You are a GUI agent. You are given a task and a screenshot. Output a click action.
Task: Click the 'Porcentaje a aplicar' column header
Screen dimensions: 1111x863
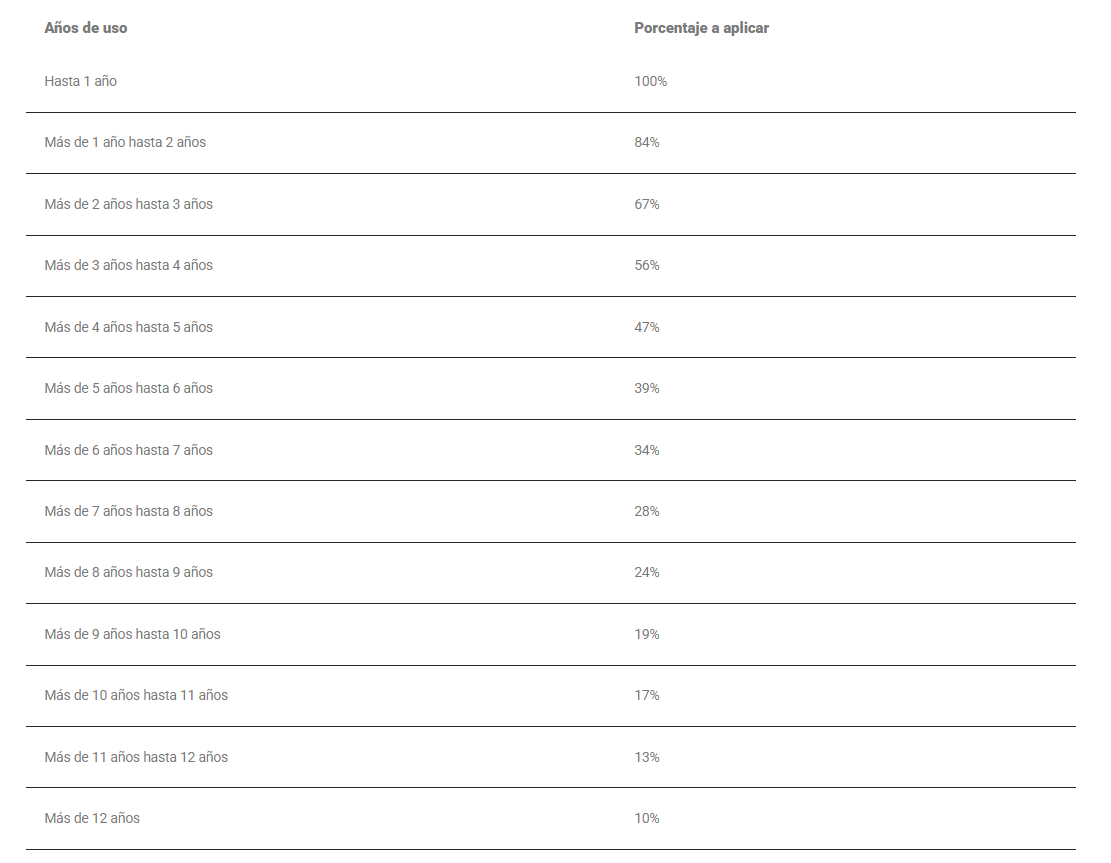click(701, 28)
